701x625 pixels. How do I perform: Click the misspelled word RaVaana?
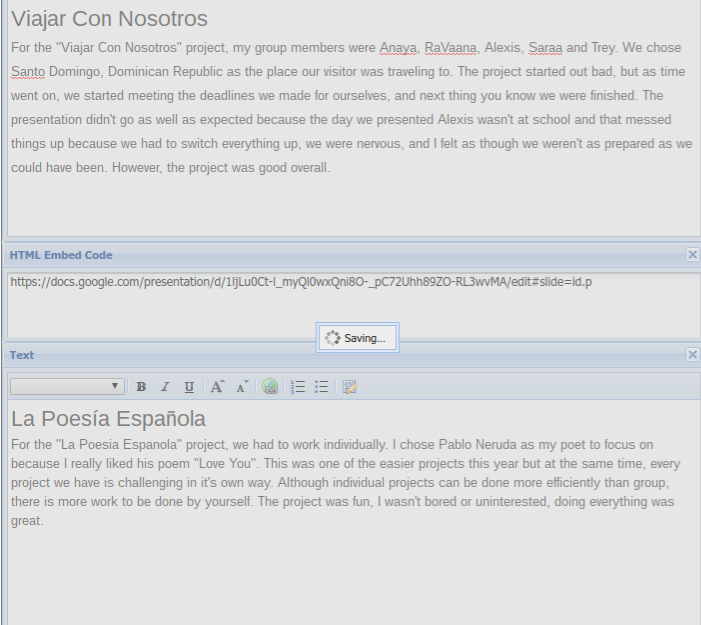point(451,48)
